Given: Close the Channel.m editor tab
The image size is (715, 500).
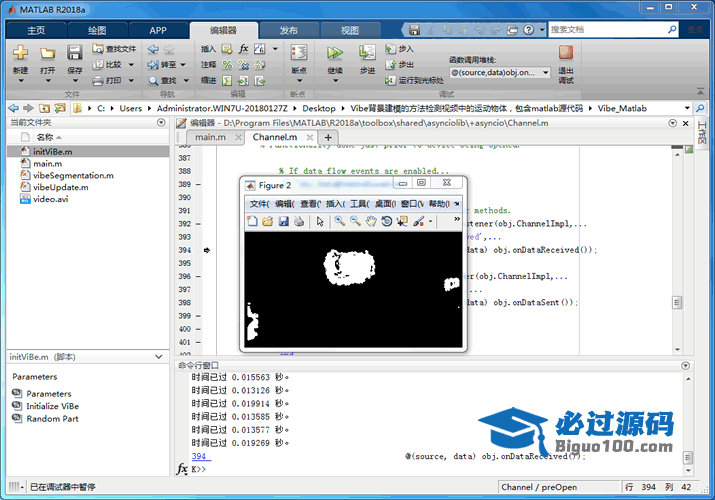Looking at the screenshot, I should click(x=310, y=137).
